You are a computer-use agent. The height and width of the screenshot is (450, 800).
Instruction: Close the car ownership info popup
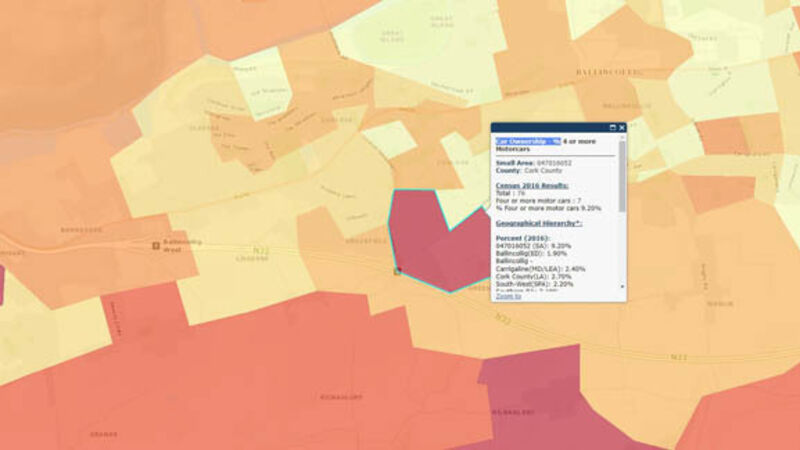tap(622, 128)
